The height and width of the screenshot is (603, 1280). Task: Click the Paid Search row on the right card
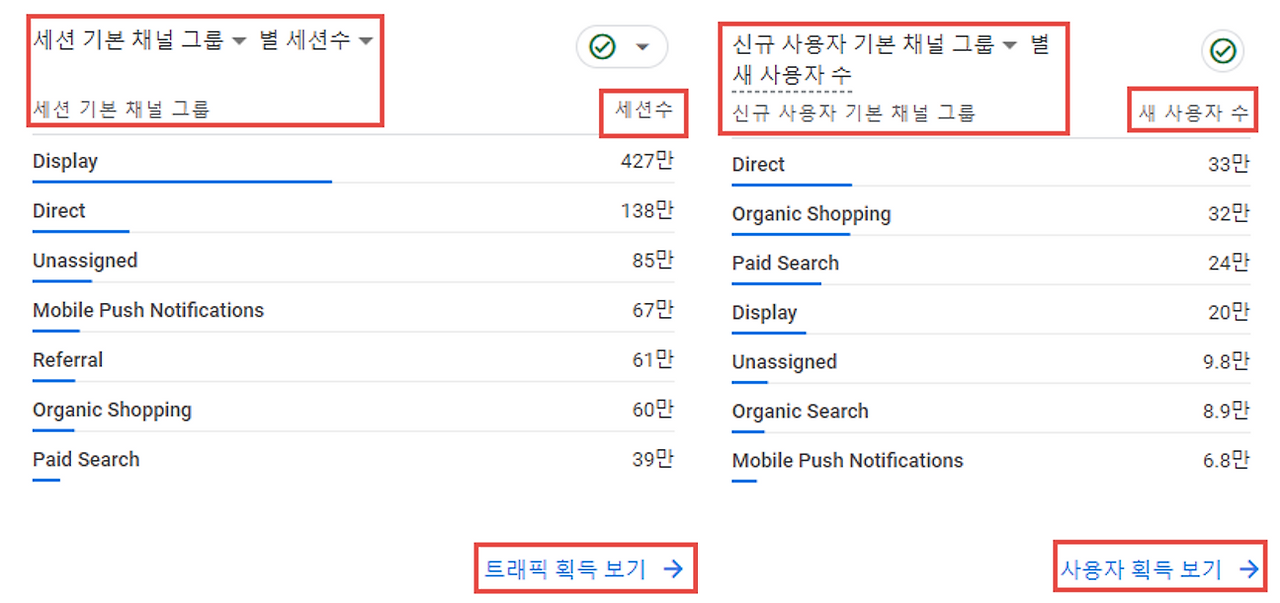coord(784,263)
